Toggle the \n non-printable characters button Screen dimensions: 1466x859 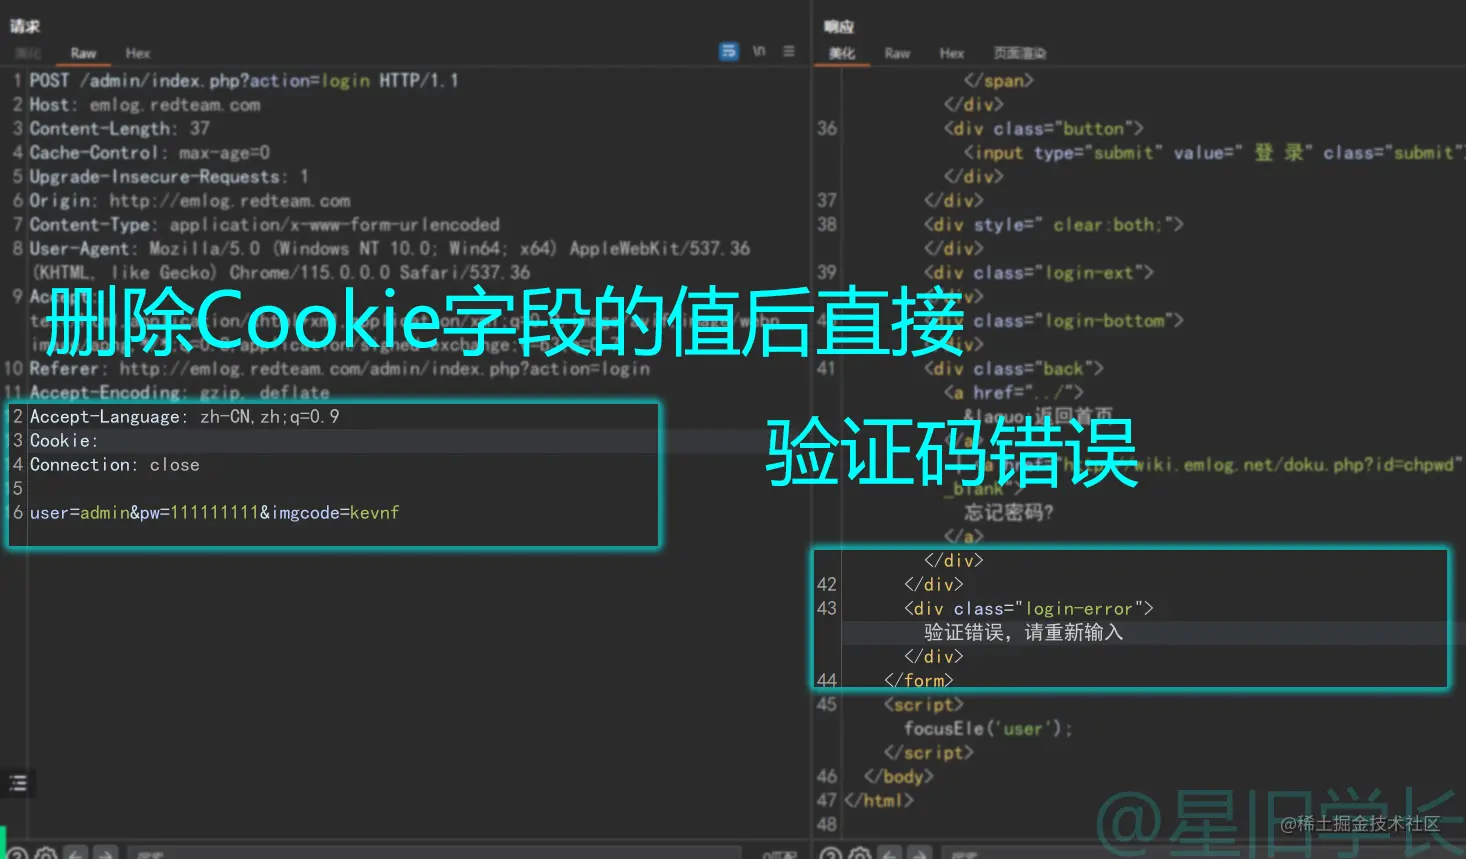point(759,51)
